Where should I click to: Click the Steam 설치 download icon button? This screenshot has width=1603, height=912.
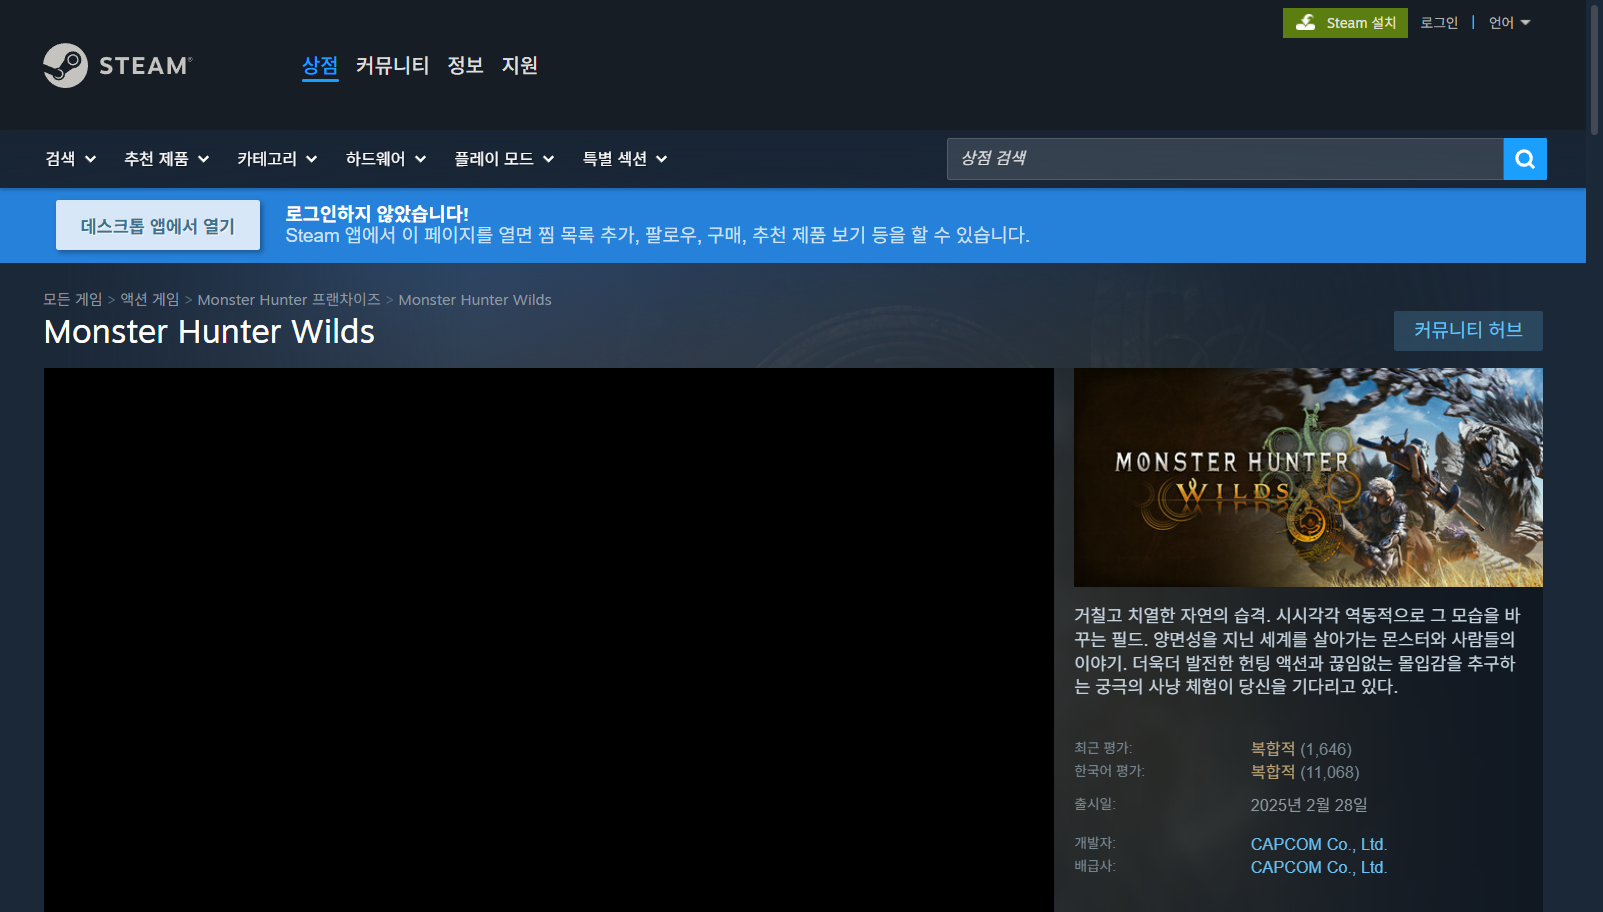(x=1345, y=23)
